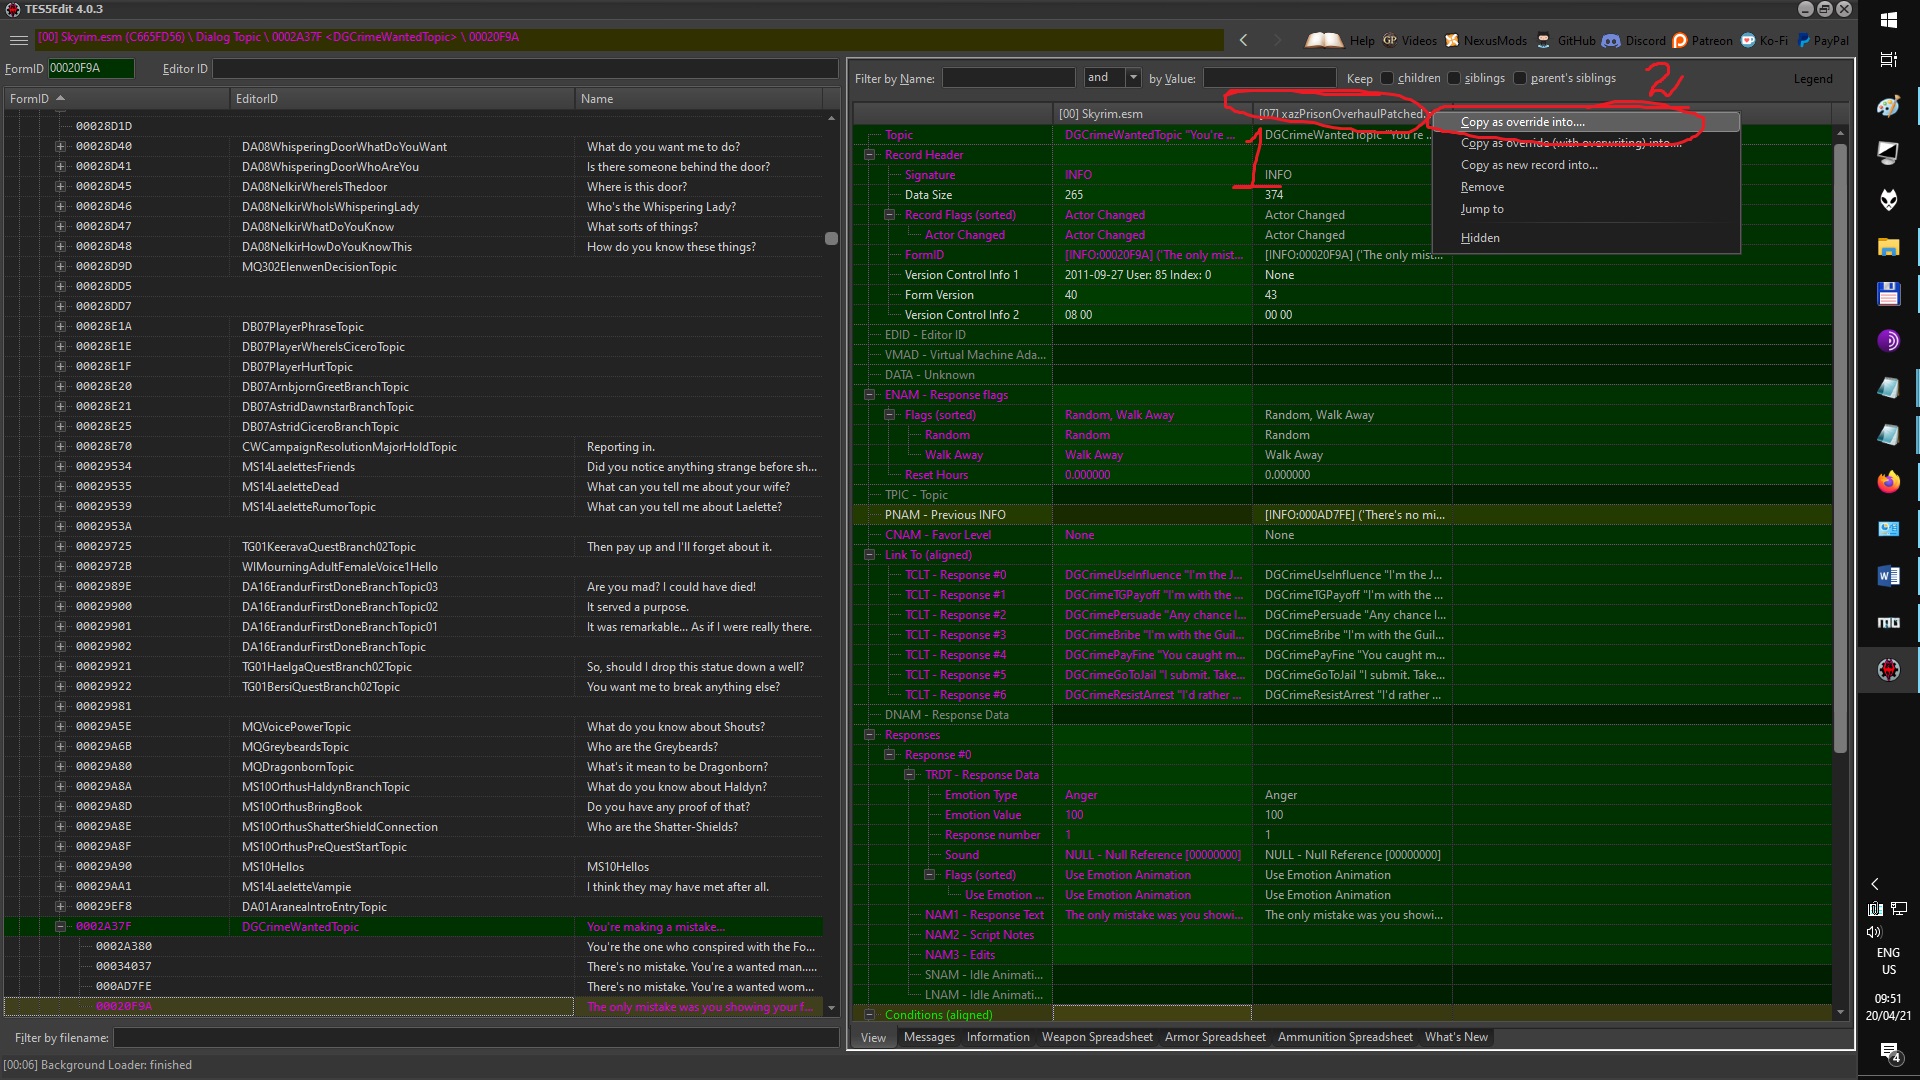Enable the Keep siblings checkbox
The height and width of the screenshot is (1080, 1920).
(x=1454, y=78)
